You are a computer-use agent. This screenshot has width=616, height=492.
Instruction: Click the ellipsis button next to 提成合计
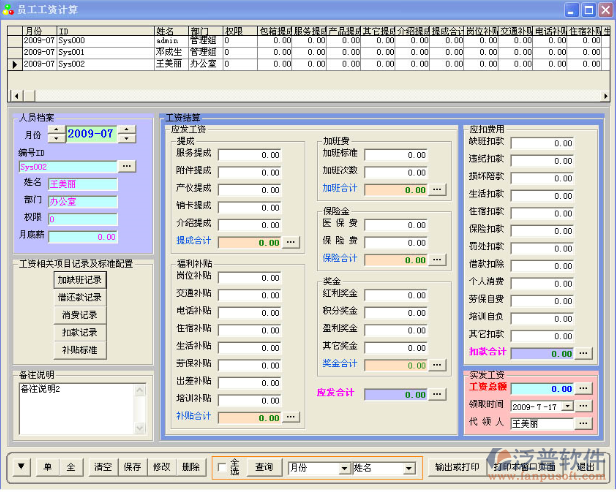pyautogui.click(x=290, y=241)
